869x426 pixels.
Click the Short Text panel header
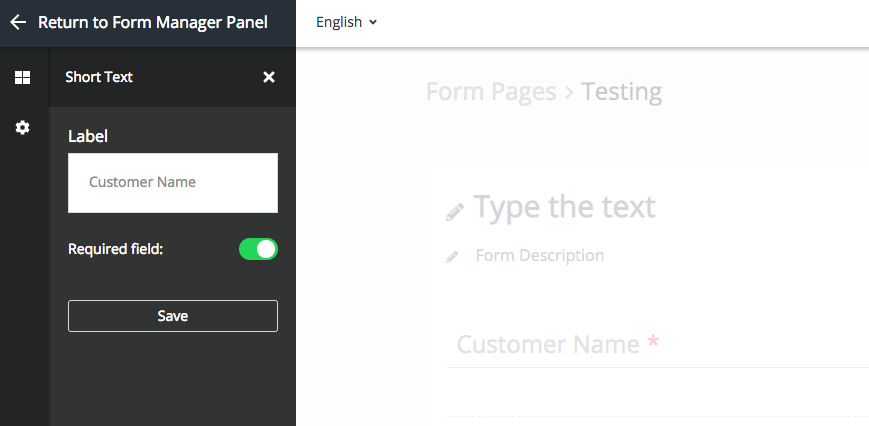[x=99, y=77]
